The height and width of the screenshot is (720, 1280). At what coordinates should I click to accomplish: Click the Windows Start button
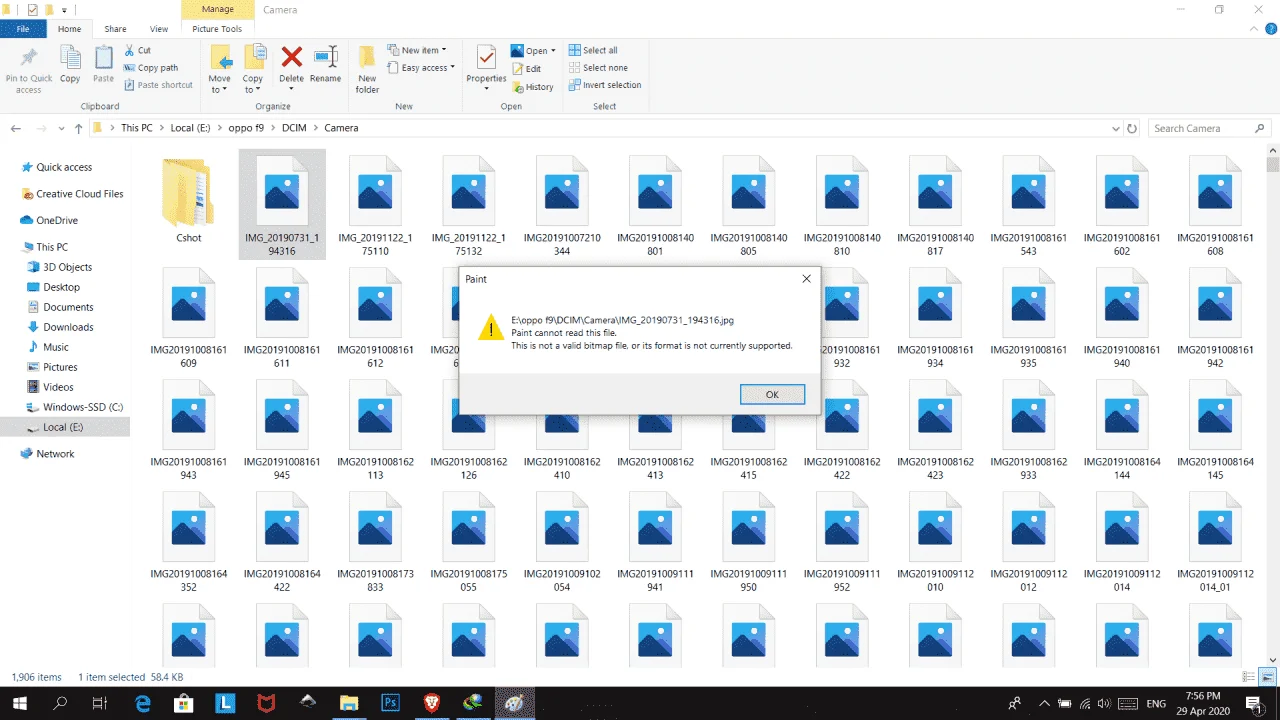click(x=19, y=703)
